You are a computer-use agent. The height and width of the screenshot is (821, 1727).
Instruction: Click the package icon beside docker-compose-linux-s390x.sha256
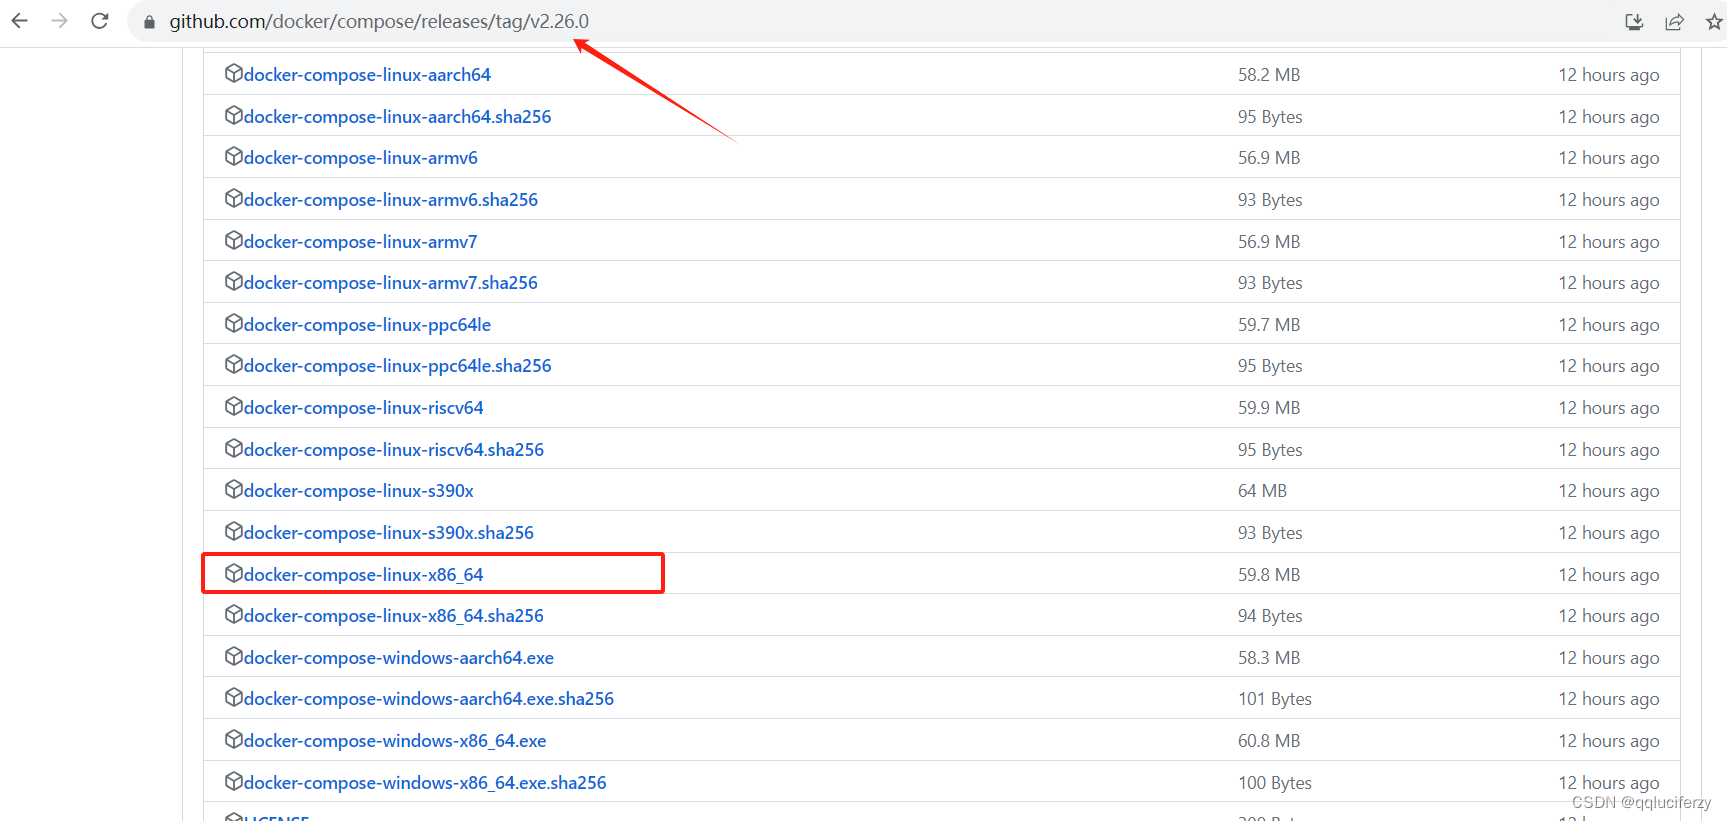(233, 531)
